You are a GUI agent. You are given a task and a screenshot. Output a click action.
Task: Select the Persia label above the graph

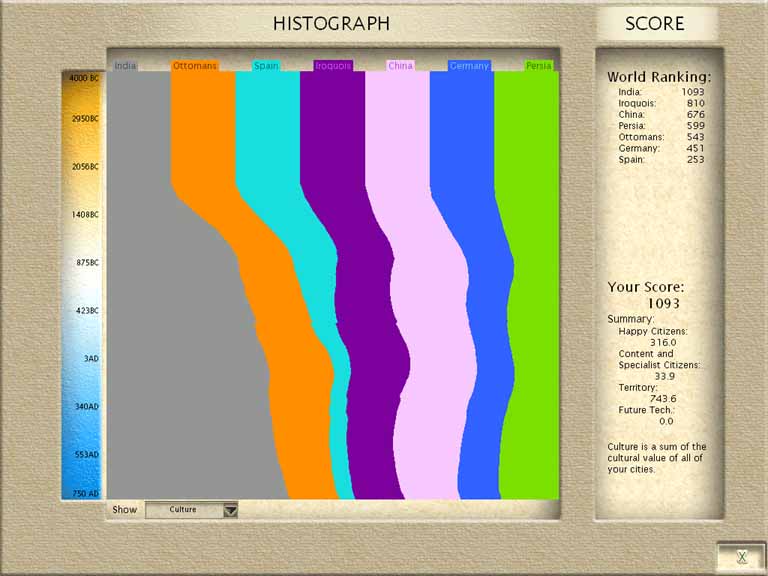point(538,66)
